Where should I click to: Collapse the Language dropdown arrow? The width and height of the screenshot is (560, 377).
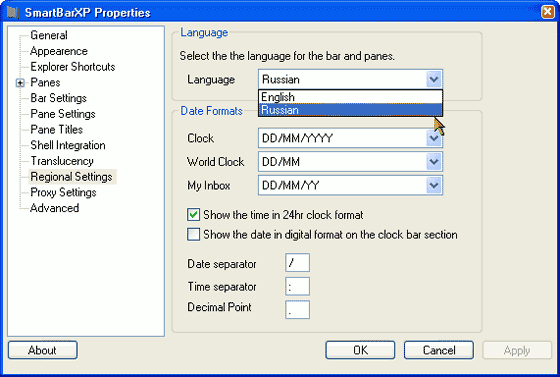(x=434, y=79)
